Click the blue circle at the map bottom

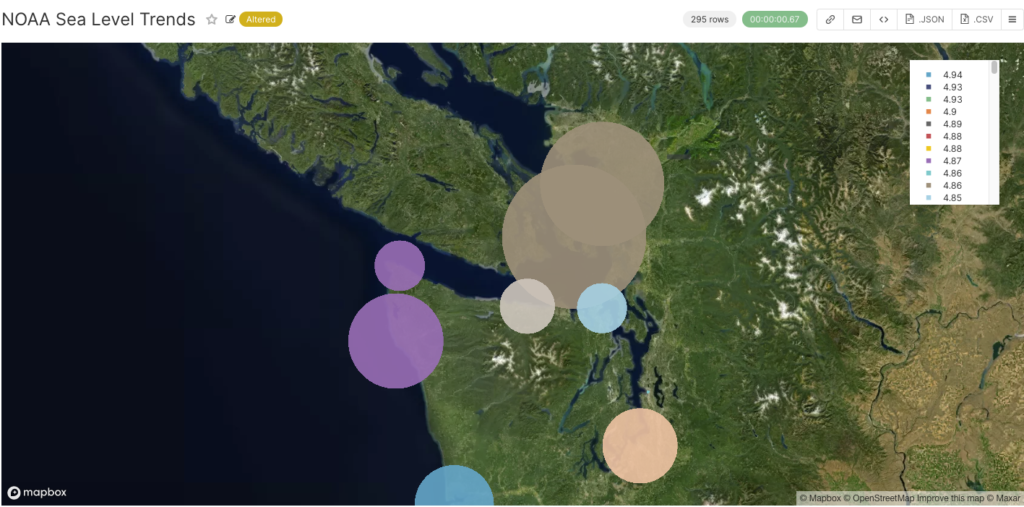(x=455, y=486)
